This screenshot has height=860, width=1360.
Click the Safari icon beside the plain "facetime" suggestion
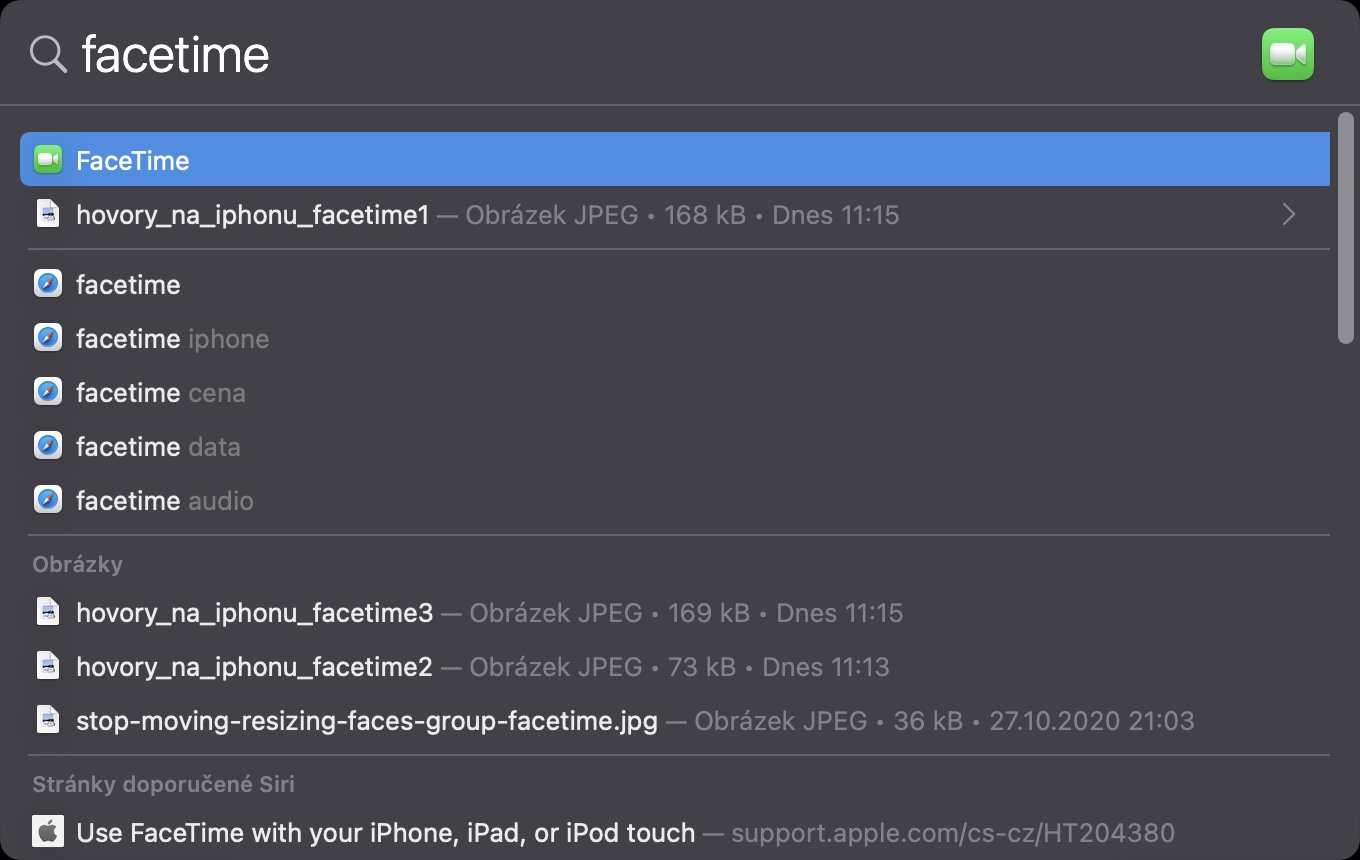coord(48,284)
